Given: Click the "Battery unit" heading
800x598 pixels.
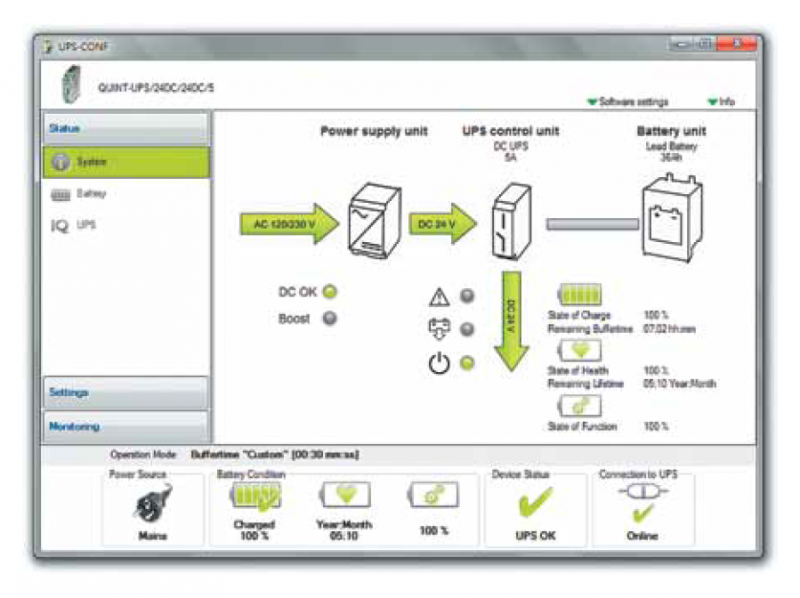Looking at the screenshot, I should tap(671, 131).
